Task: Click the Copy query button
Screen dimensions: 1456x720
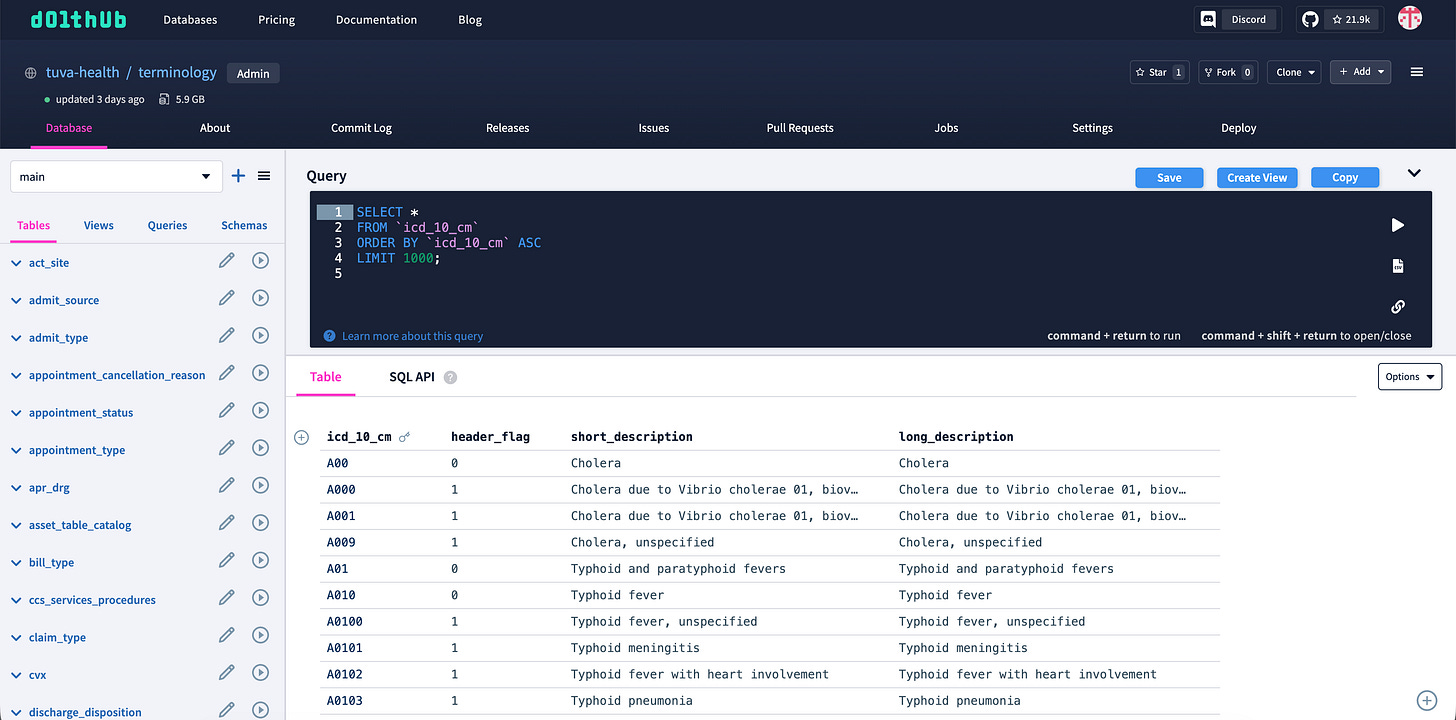Action: [1345, 177]
